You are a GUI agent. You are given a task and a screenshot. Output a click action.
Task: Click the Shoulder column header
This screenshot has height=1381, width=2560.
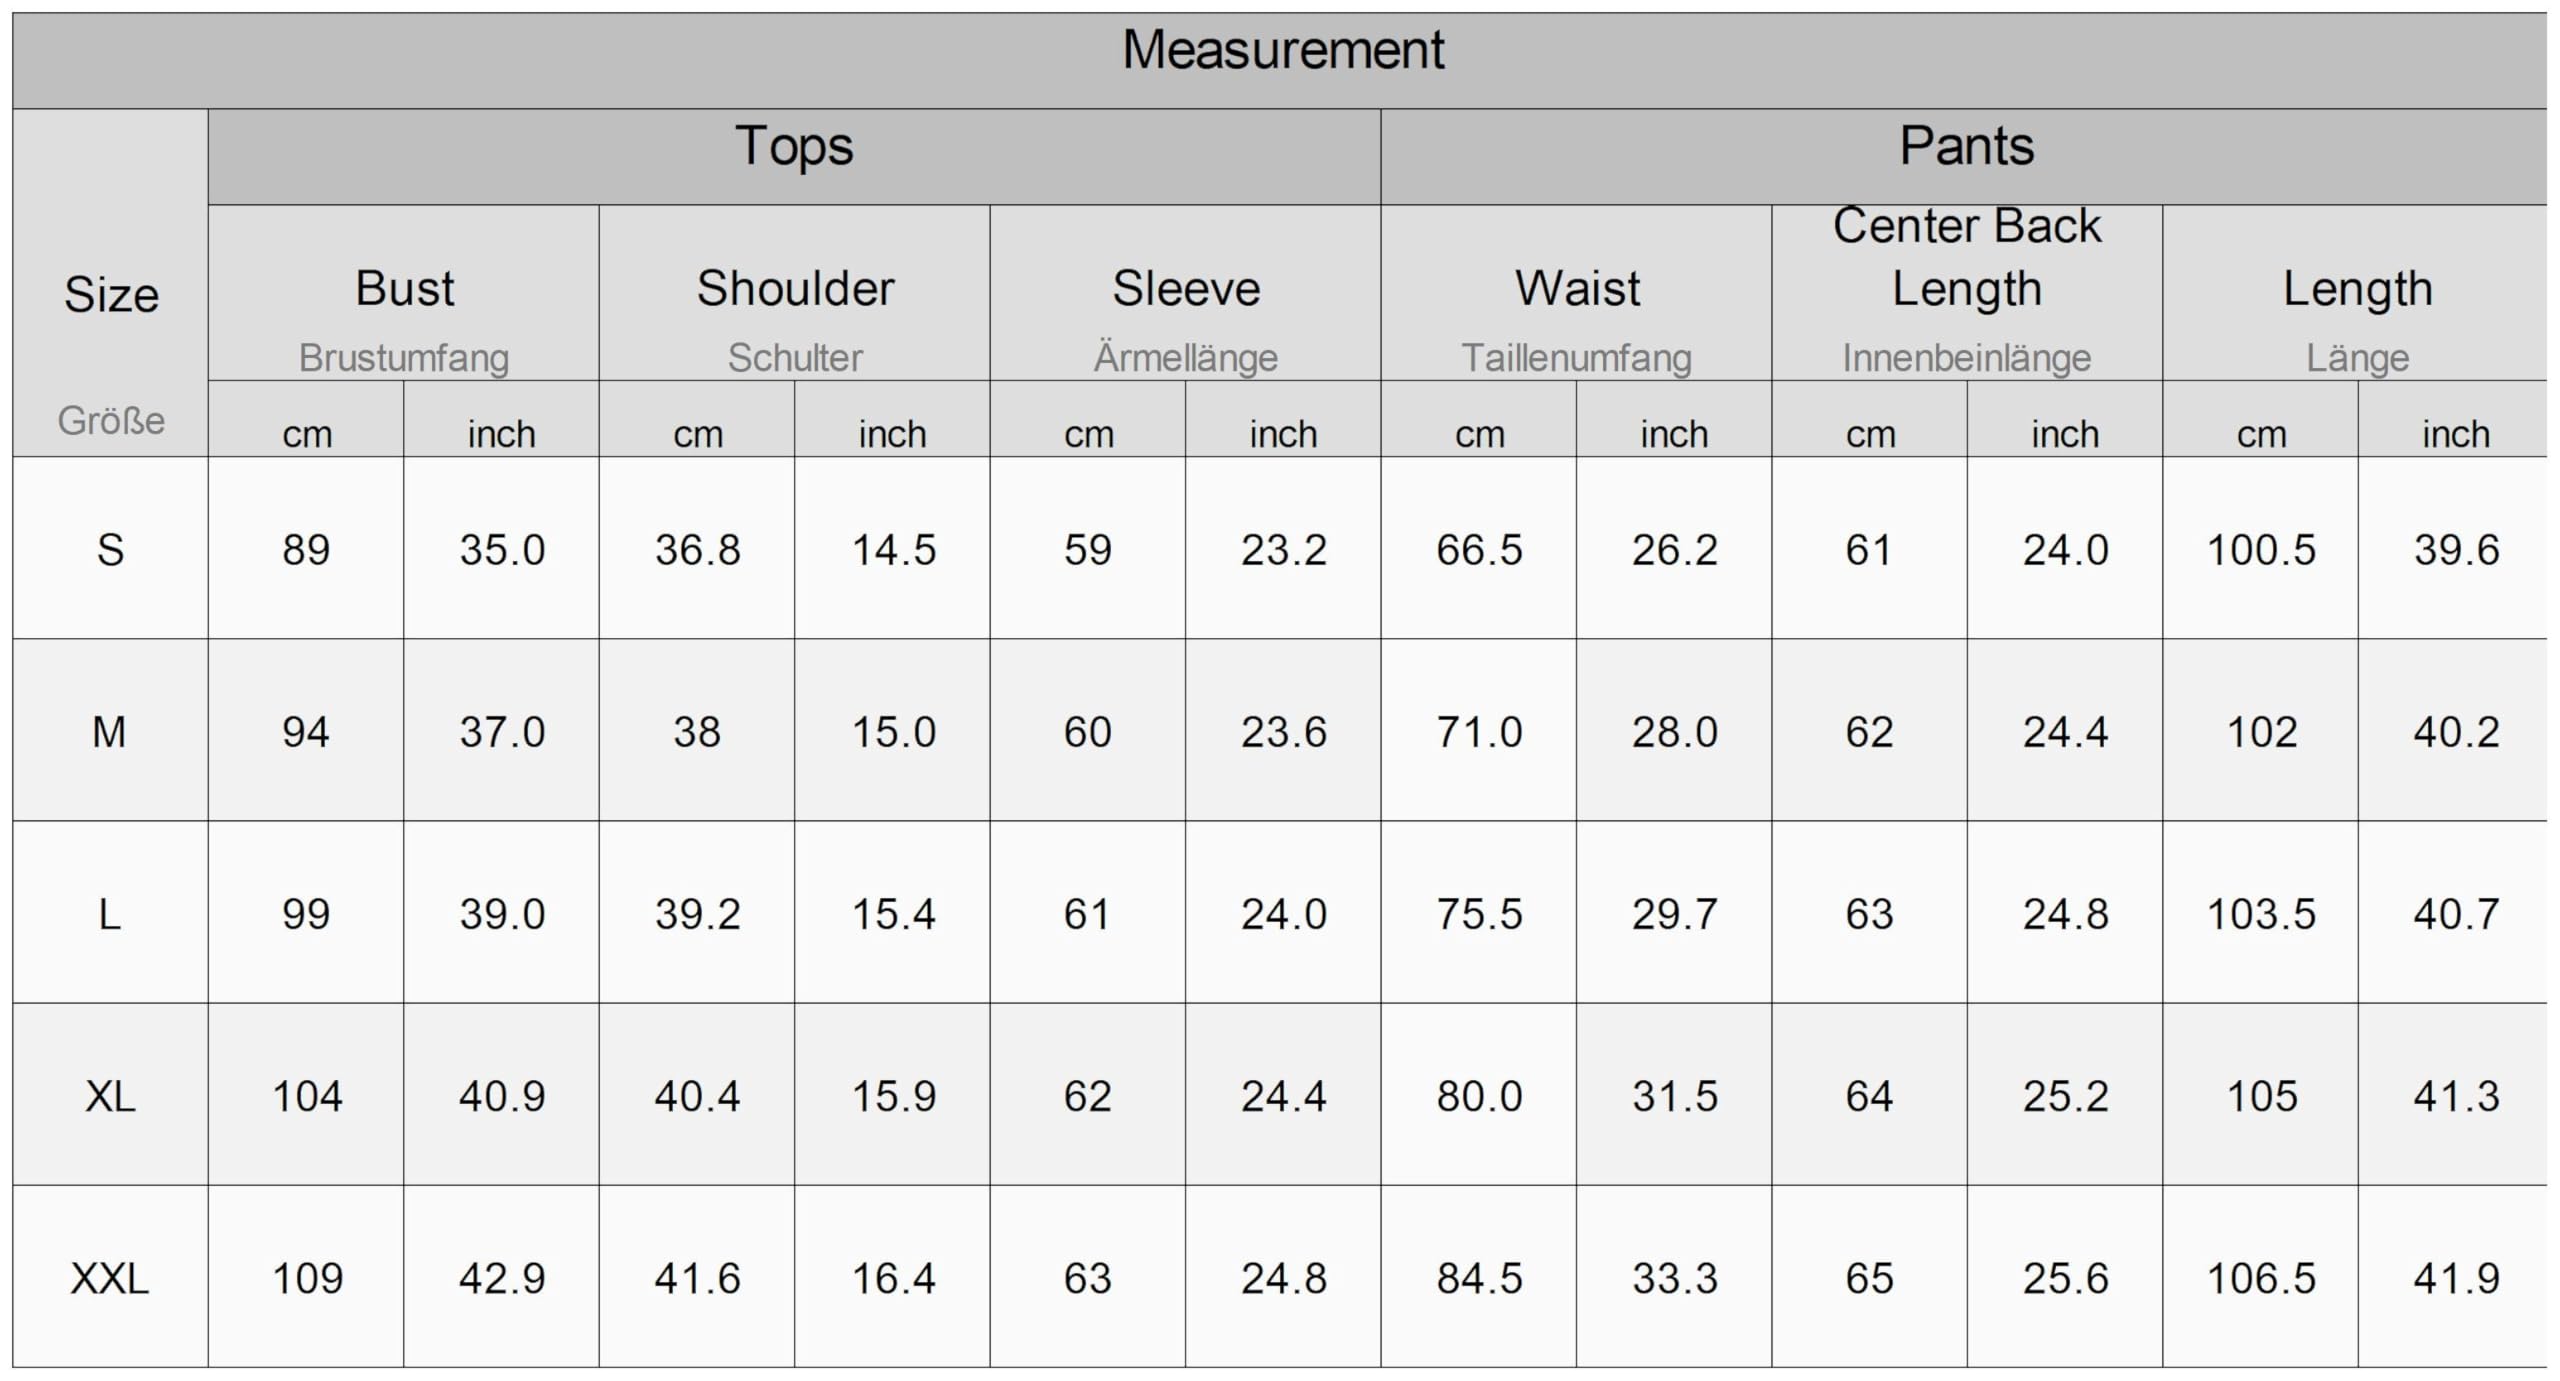pos(795,289)
